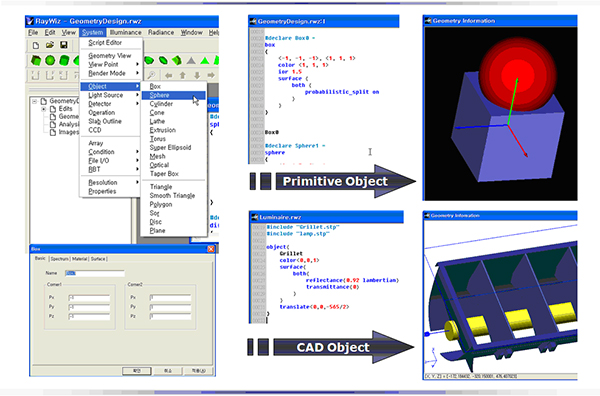Click the Corner2 Pz input field

(x=170, y=317)
